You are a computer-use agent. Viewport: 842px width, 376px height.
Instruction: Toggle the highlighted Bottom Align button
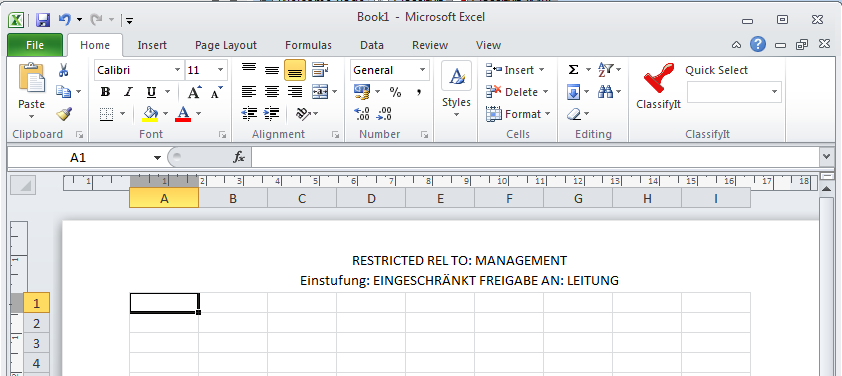tap(295, 70)
